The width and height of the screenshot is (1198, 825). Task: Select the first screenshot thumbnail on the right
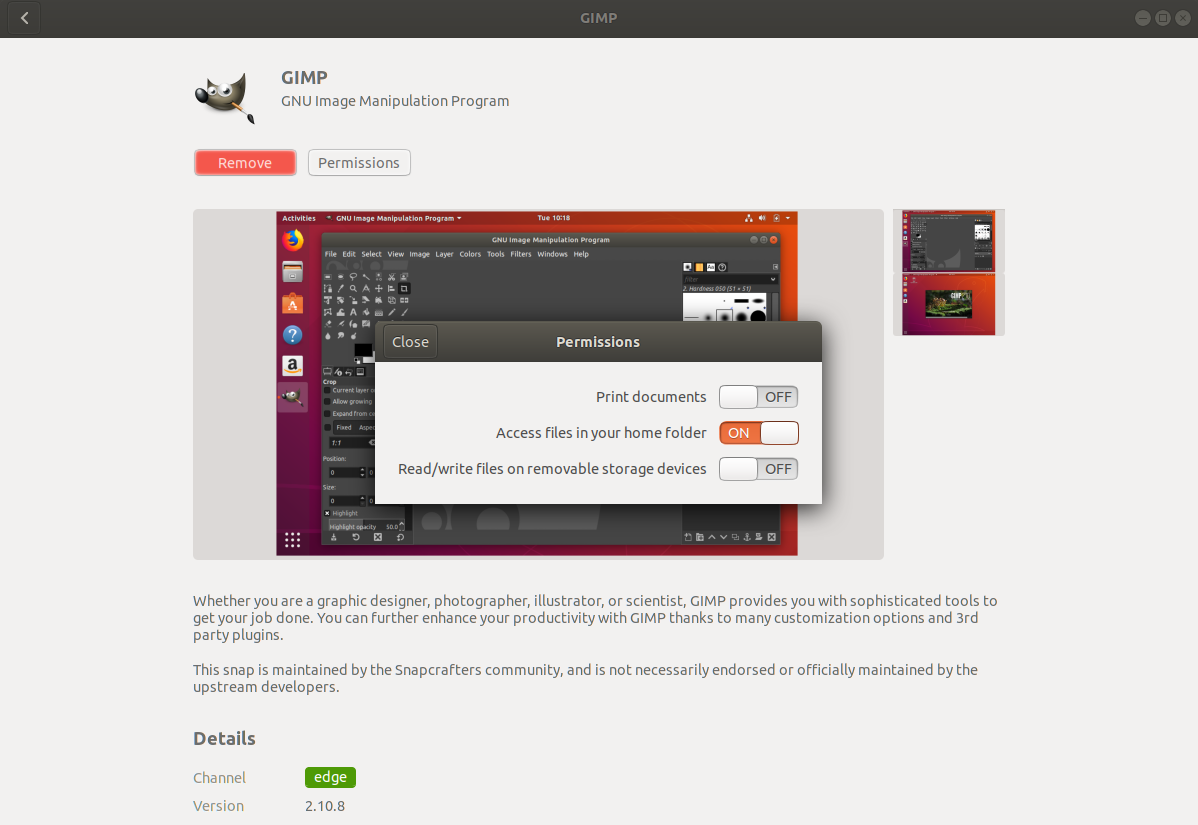pyautogui.click(x=949, y=241)
